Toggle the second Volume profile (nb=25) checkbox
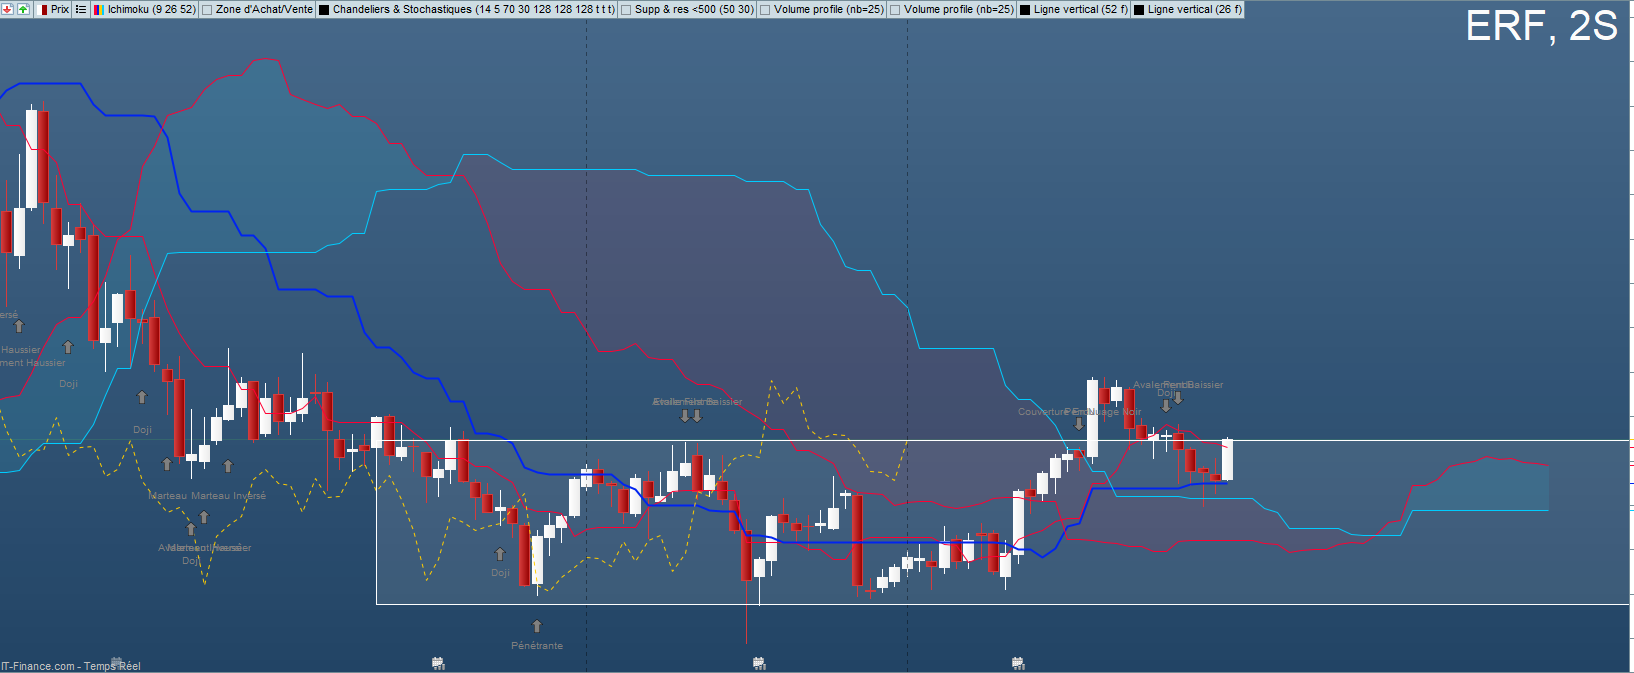Viewport: 1634px width, 673px height. tap(895, 9)
